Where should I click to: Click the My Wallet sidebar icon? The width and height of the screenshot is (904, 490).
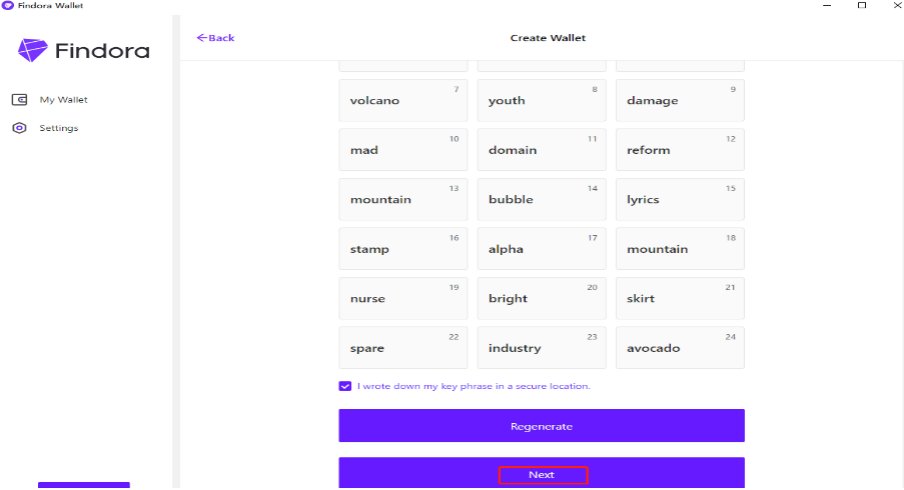[20, 100]
